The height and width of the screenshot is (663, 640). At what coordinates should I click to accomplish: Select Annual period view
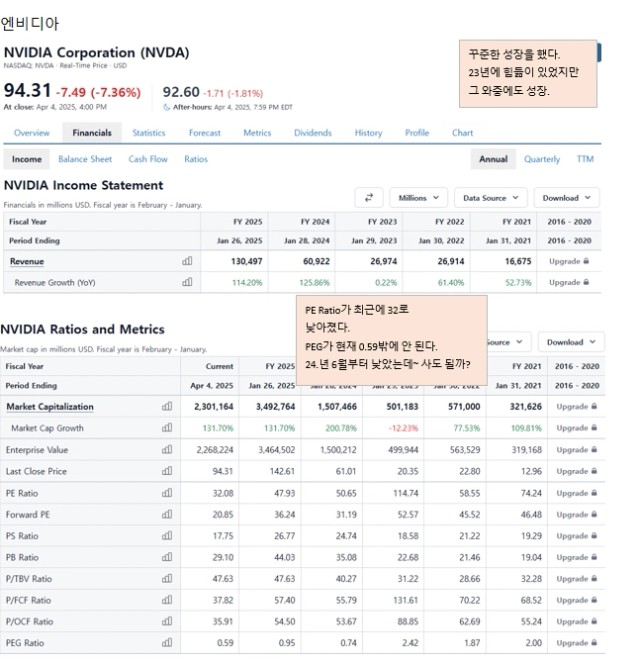click(493, 159)
